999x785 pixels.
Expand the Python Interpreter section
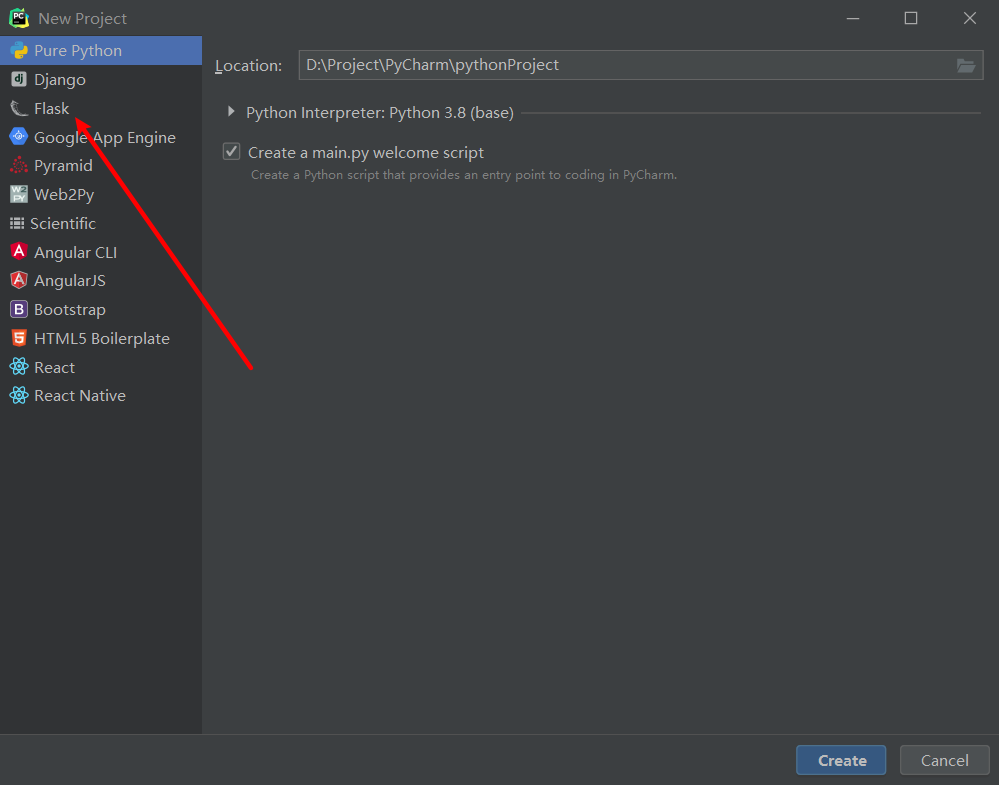click(231, 112)
